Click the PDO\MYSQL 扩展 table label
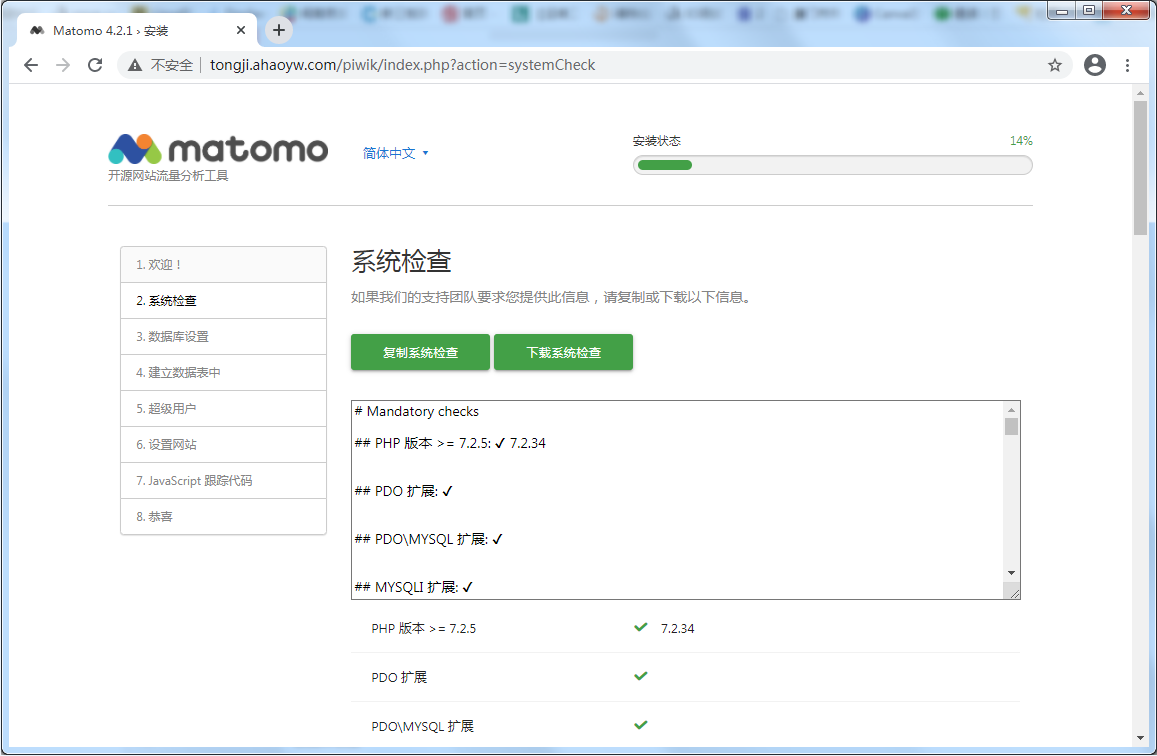 [422, 726]
